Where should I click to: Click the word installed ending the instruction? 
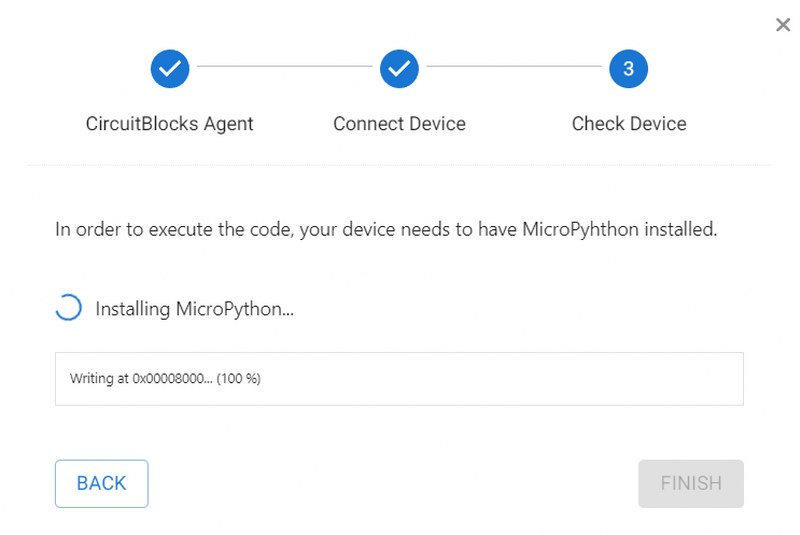pos(680,229)
